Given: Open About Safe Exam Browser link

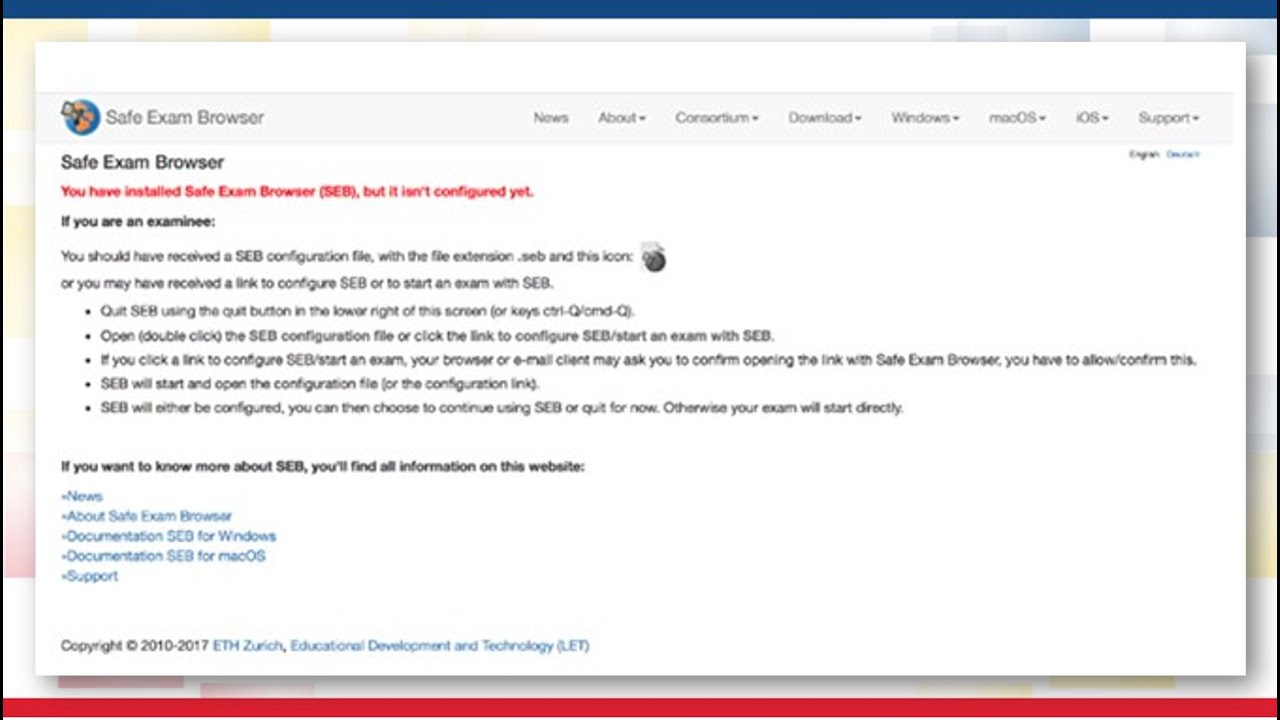Looking at the screenshot, I should click(x=146, y=516).
